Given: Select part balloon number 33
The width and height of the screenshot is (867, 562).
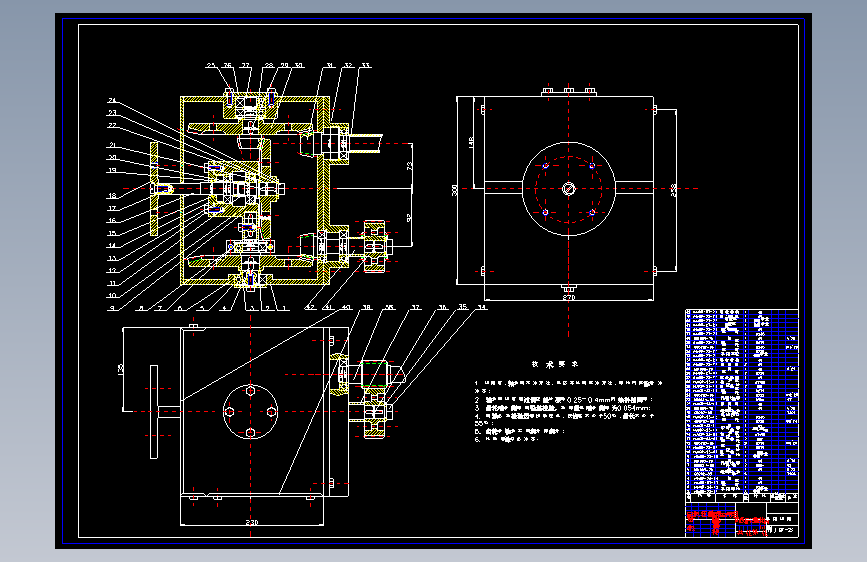Looking at the screenshot, I should 365,65.
